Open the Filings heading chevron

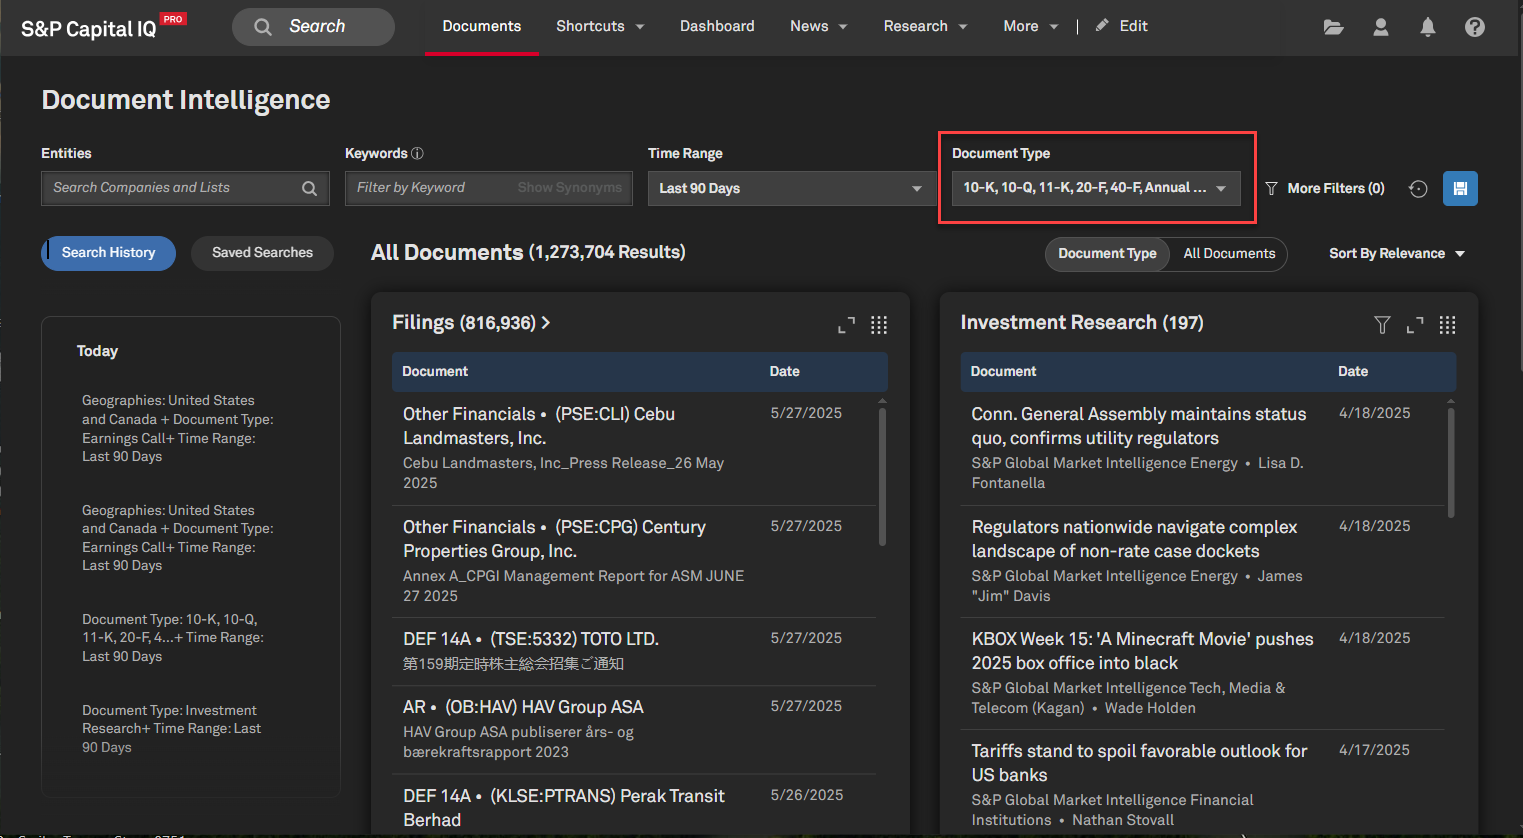(x=546, y=323)
